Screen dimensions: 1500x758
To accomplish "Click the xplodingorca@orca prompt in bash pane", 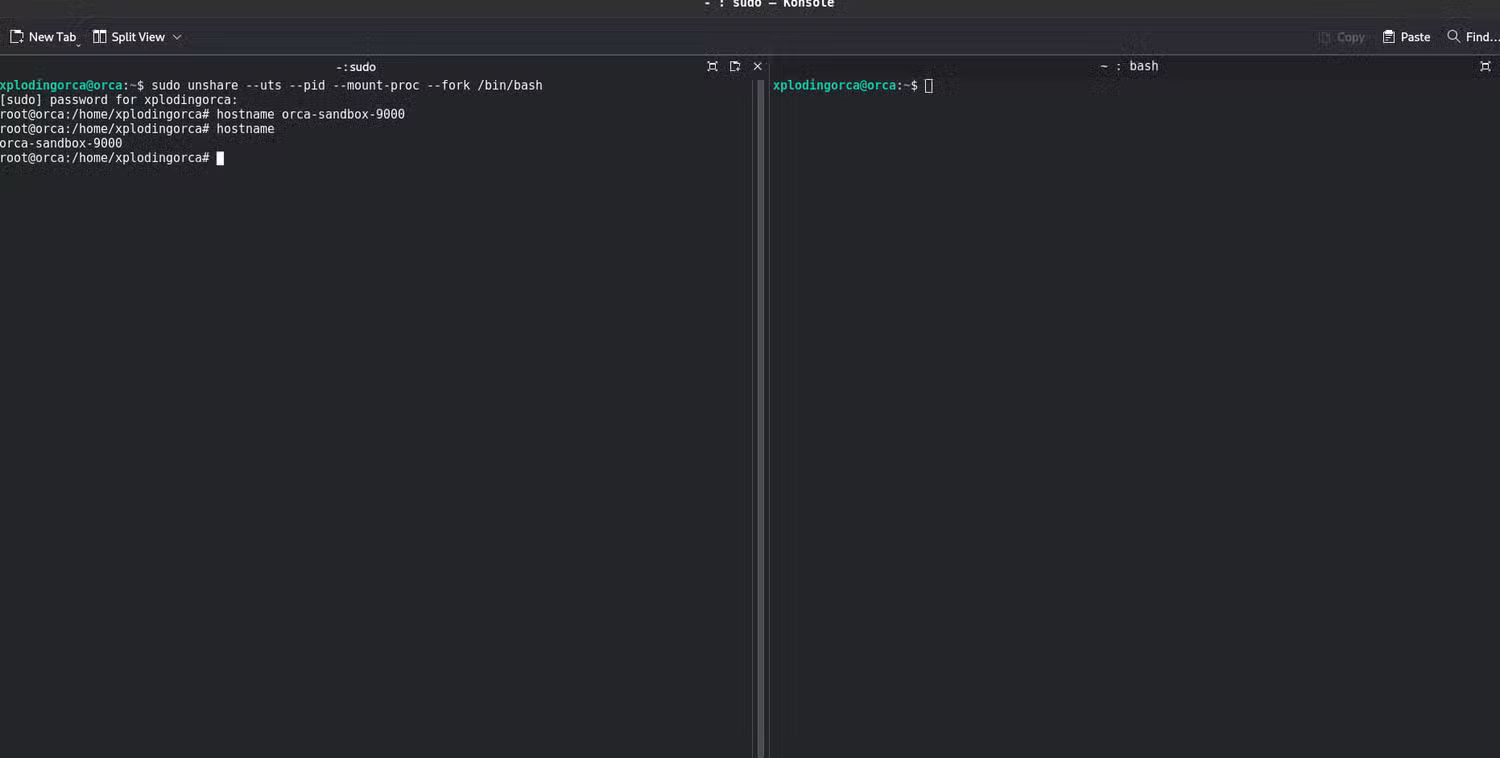I will tap(845, 86).
